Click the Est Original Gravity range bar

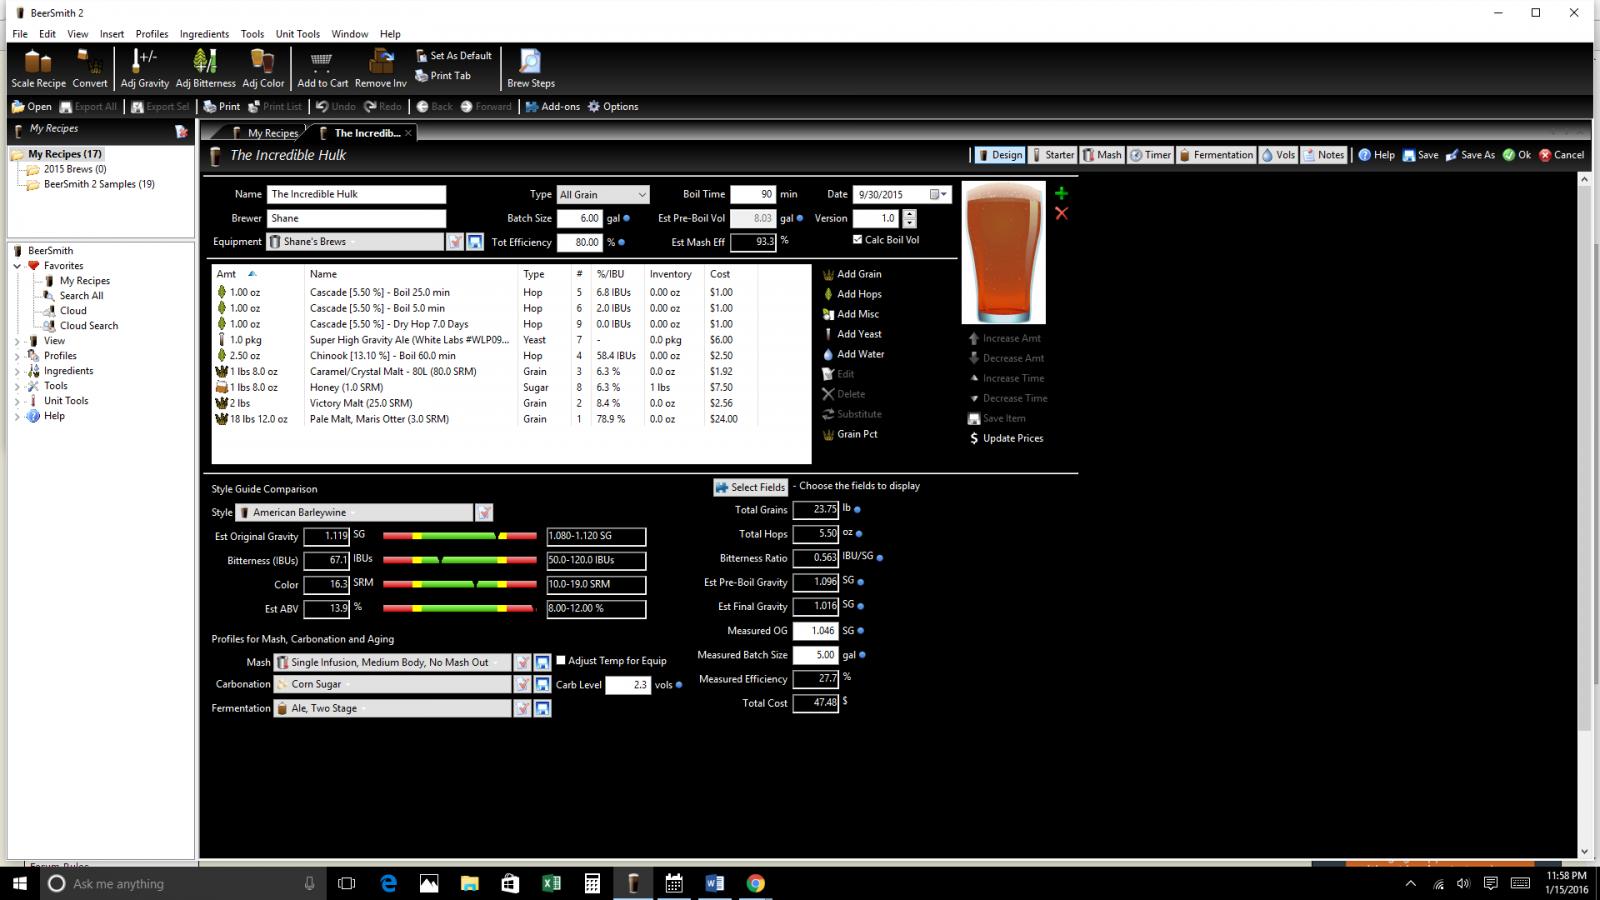point(459,536)
